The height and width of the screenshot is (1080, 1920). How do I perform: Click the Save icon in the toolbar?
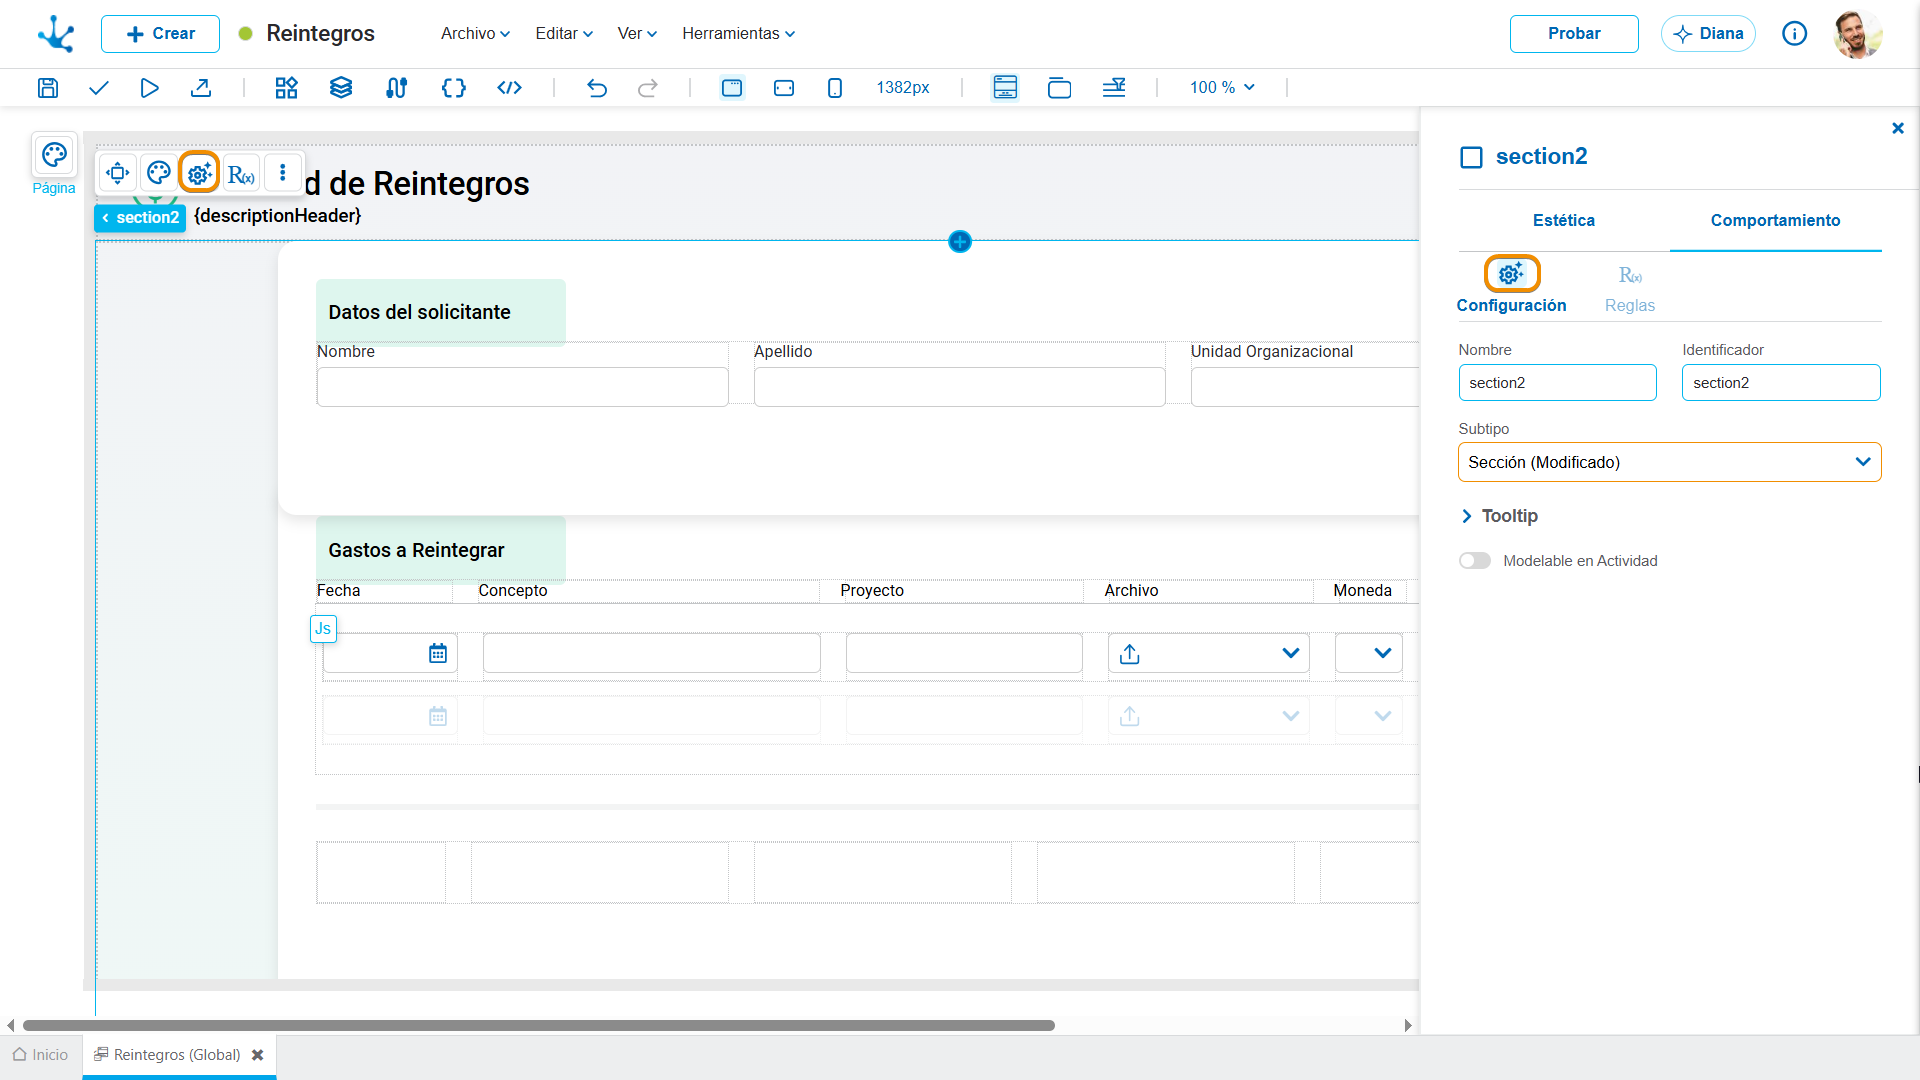pos(47,88)
